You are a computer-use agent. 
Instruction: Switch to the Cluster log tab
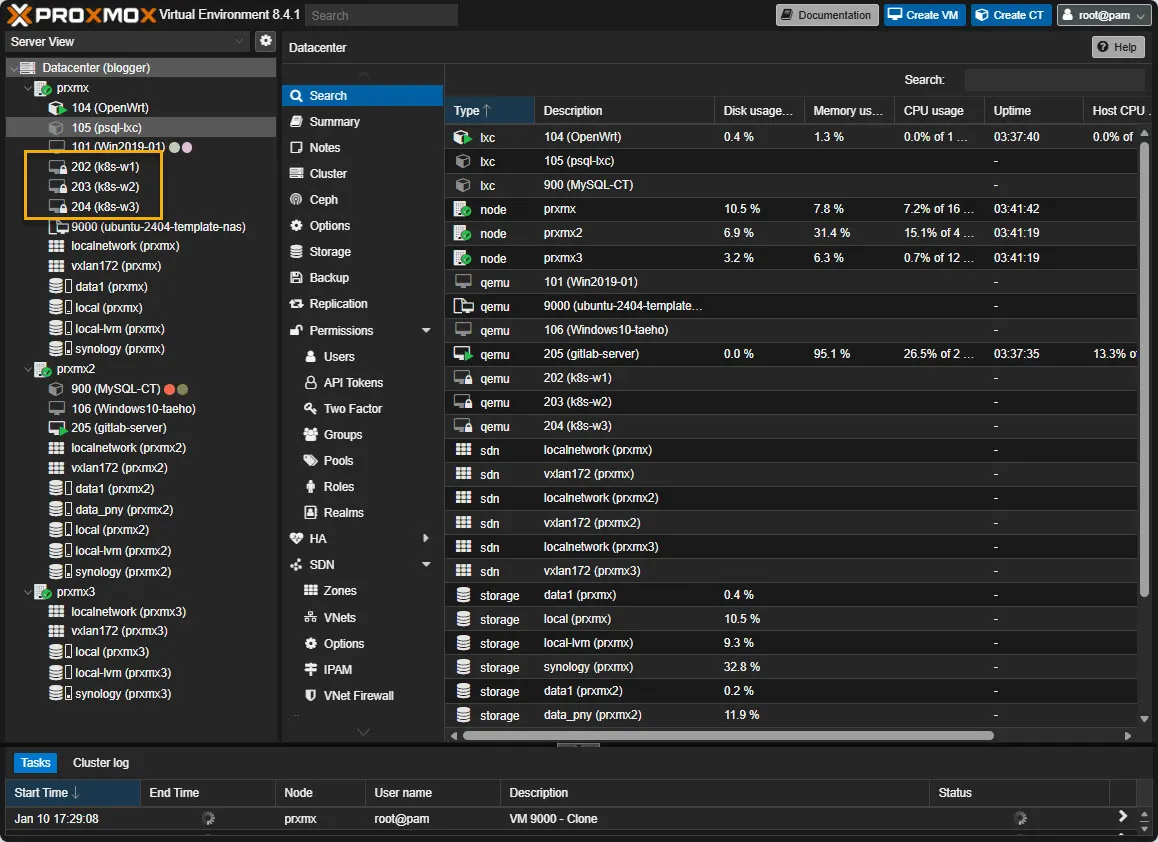pos(100,763)
